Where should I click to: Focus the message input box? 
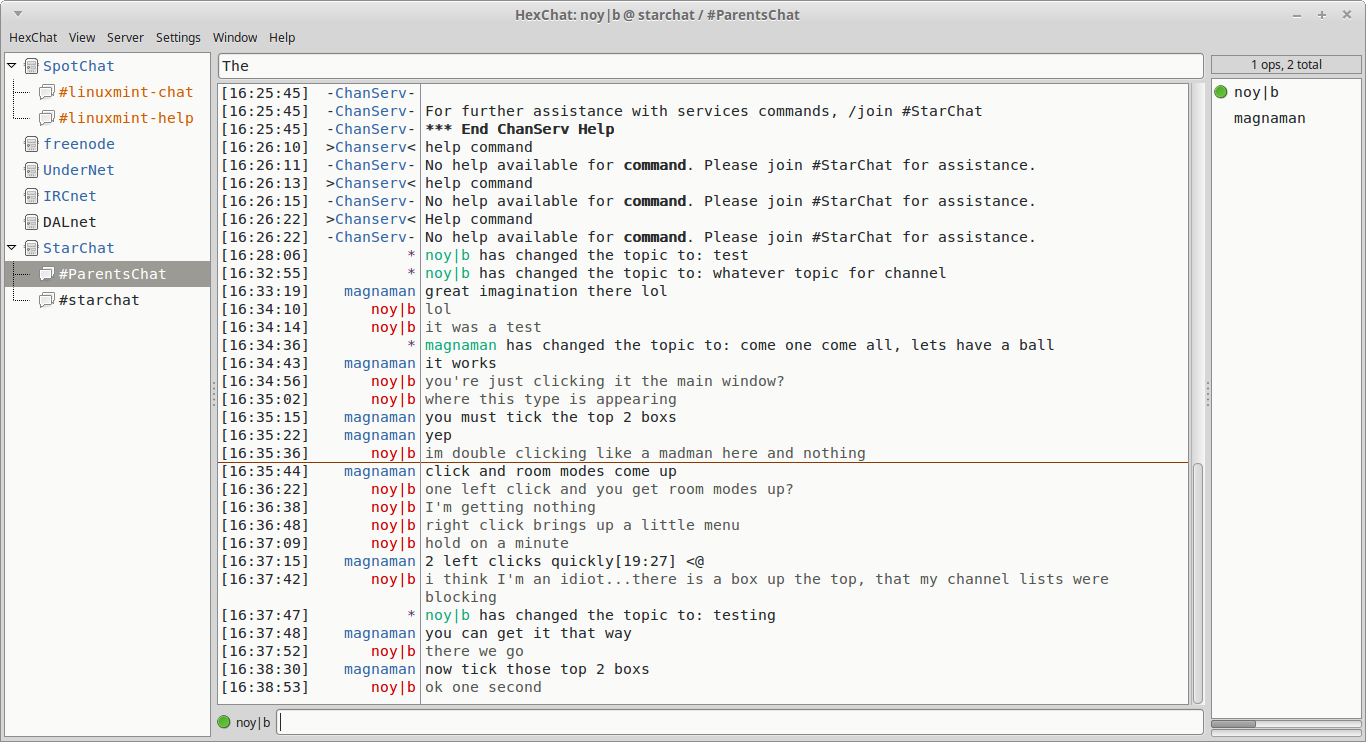coord(740,722)
